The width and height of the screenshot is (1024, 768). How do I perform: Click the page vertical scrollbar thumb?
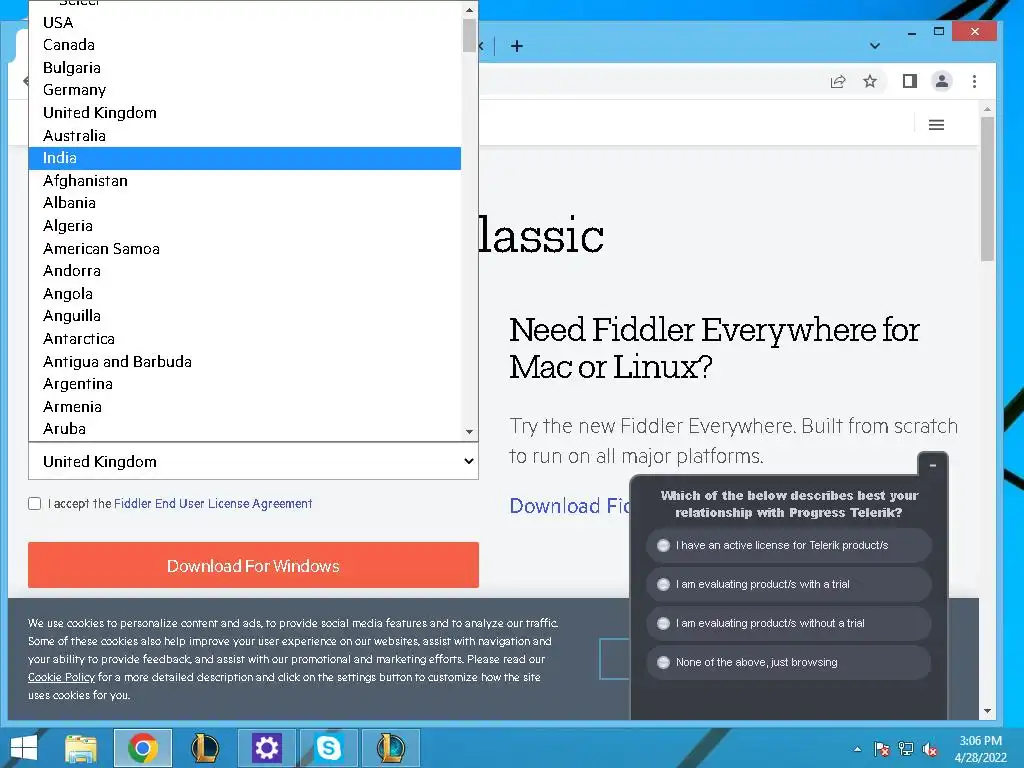(x=987, y=189)
